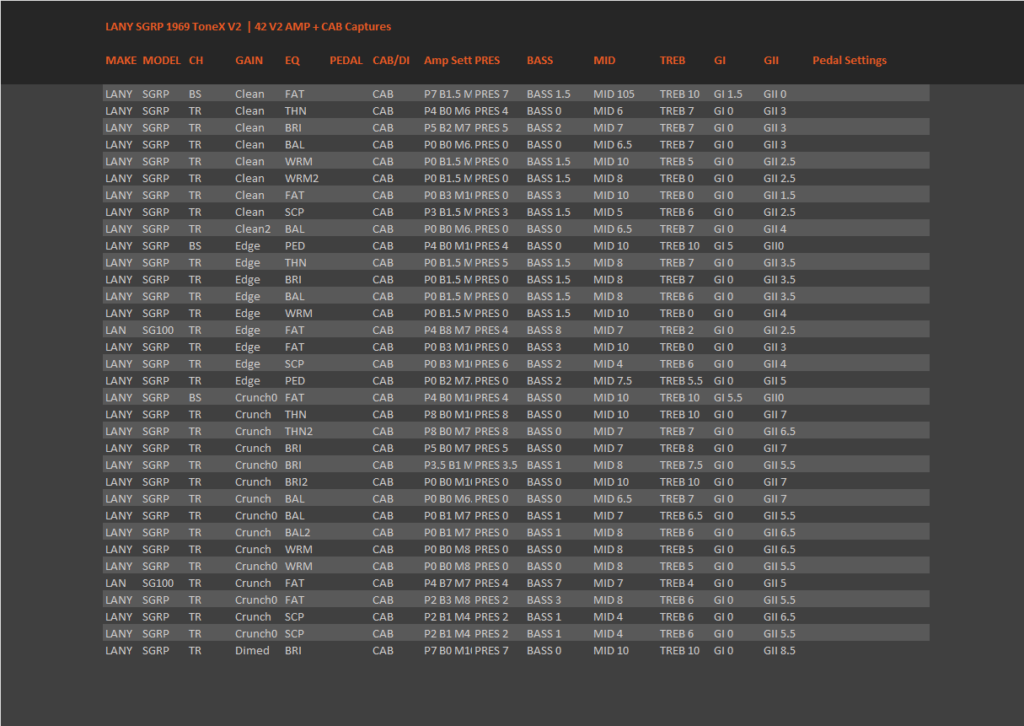
Task: Select 'GII 1.5' cell in Clean FAT row
Action: click(x=779, y=195)
